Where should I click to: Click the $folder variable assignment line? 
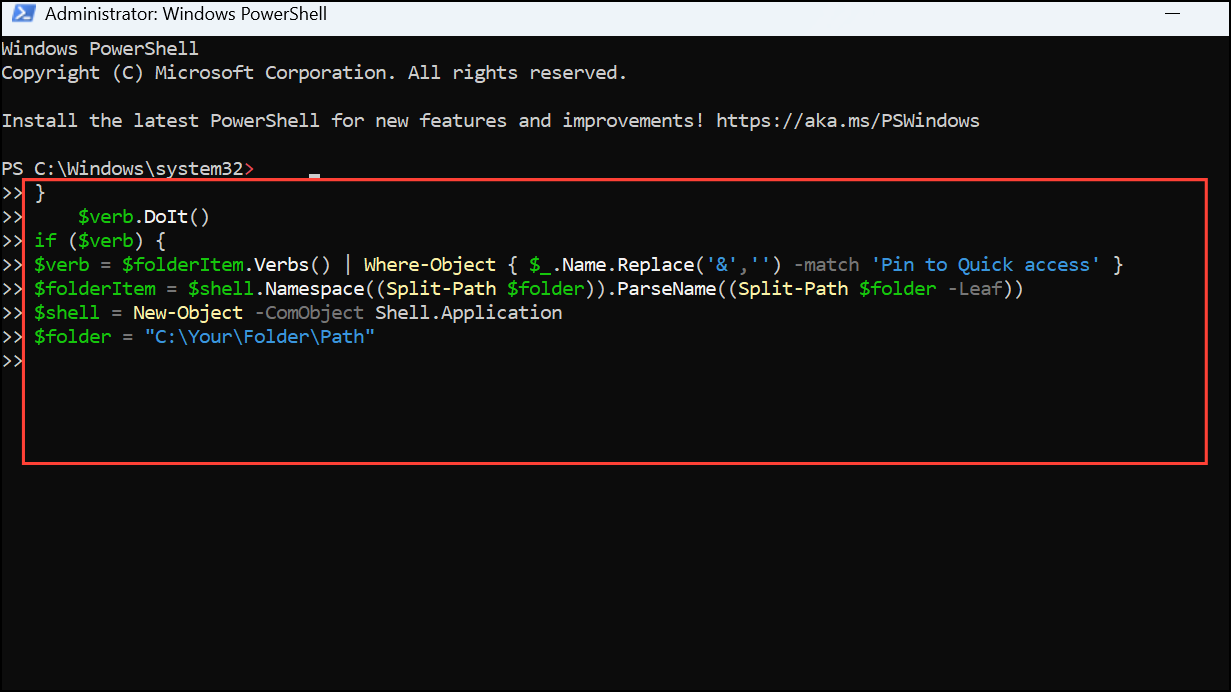click(x=73, y=336)
